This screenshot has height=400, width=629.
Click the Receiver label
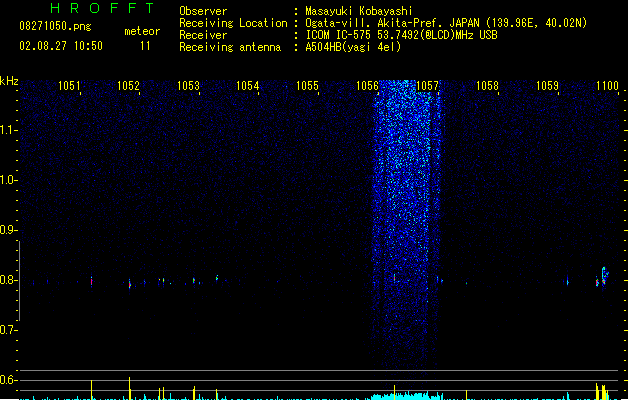coord(203,35)
